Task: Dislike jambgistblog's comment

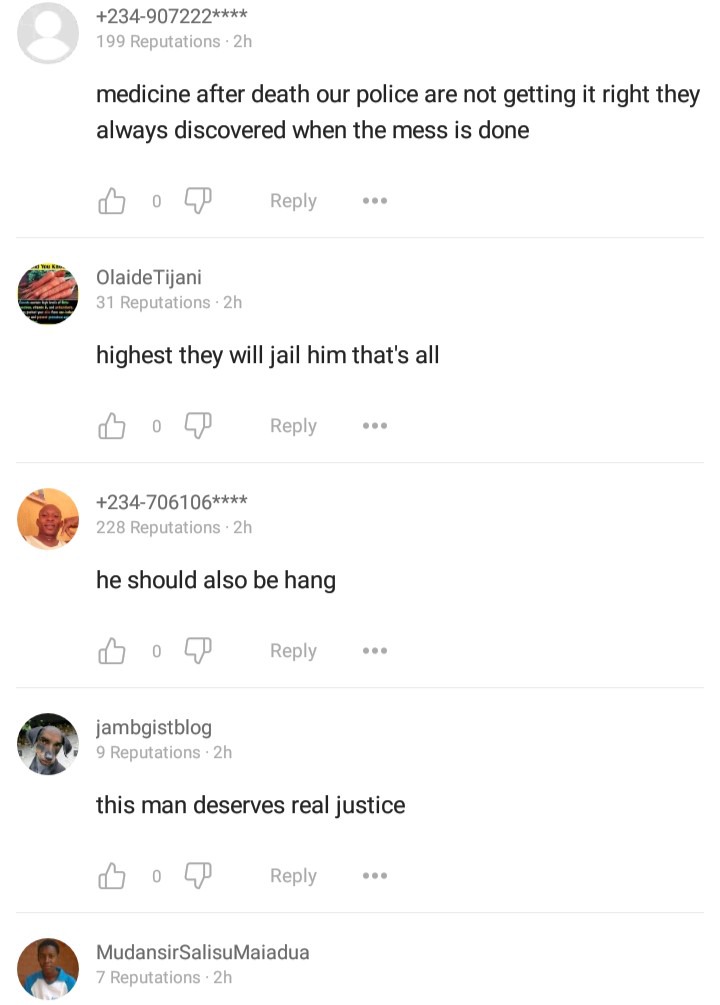Action: [x=198, y=876]
